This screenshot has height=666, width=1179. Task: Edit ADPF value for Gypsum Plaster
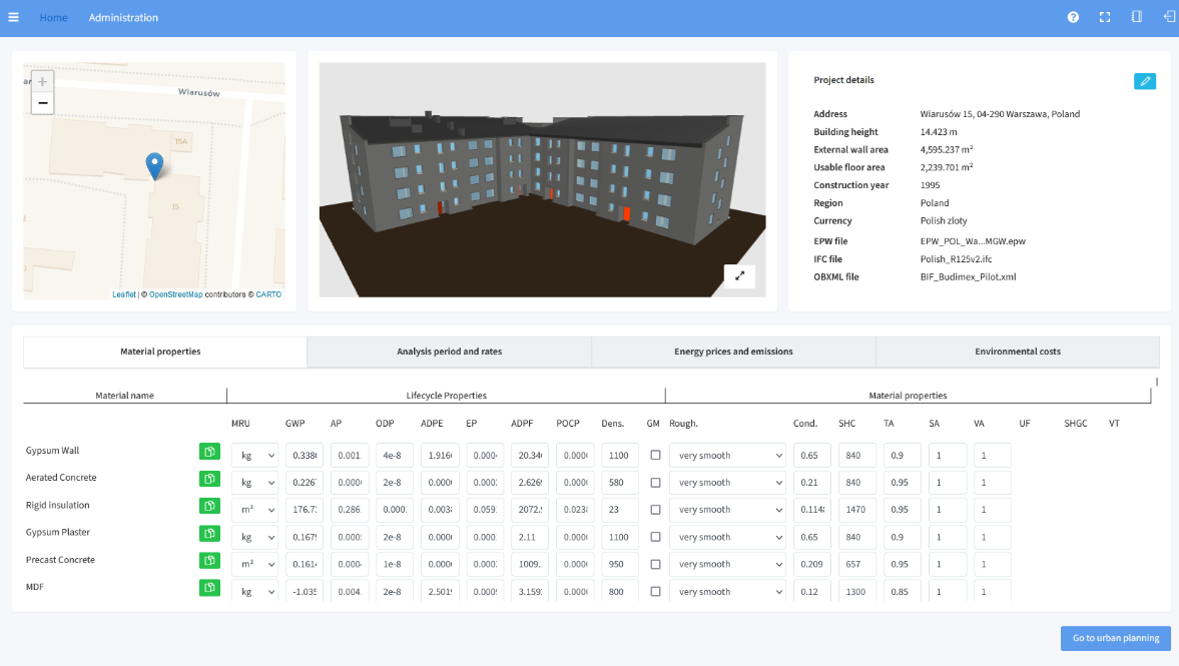point(530,537)
